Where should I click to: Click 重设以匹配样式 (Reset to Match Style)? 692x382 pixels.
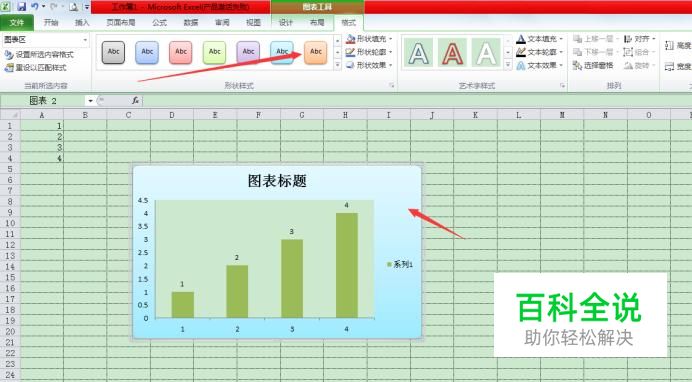tap(36, 67)
